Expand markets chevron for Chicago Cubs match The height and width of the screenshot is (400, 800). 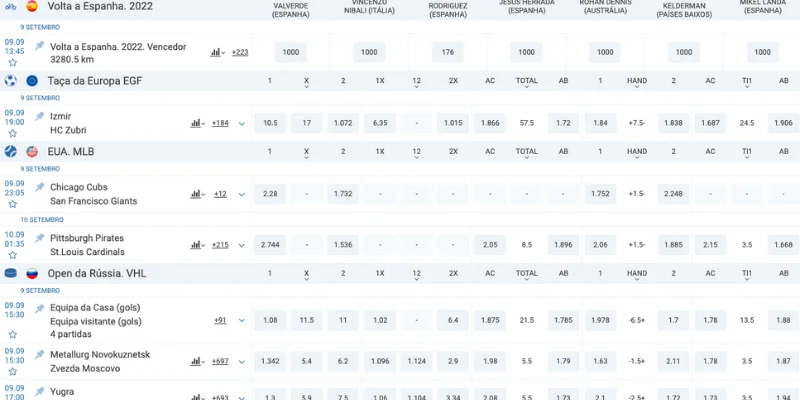[242, 194]
